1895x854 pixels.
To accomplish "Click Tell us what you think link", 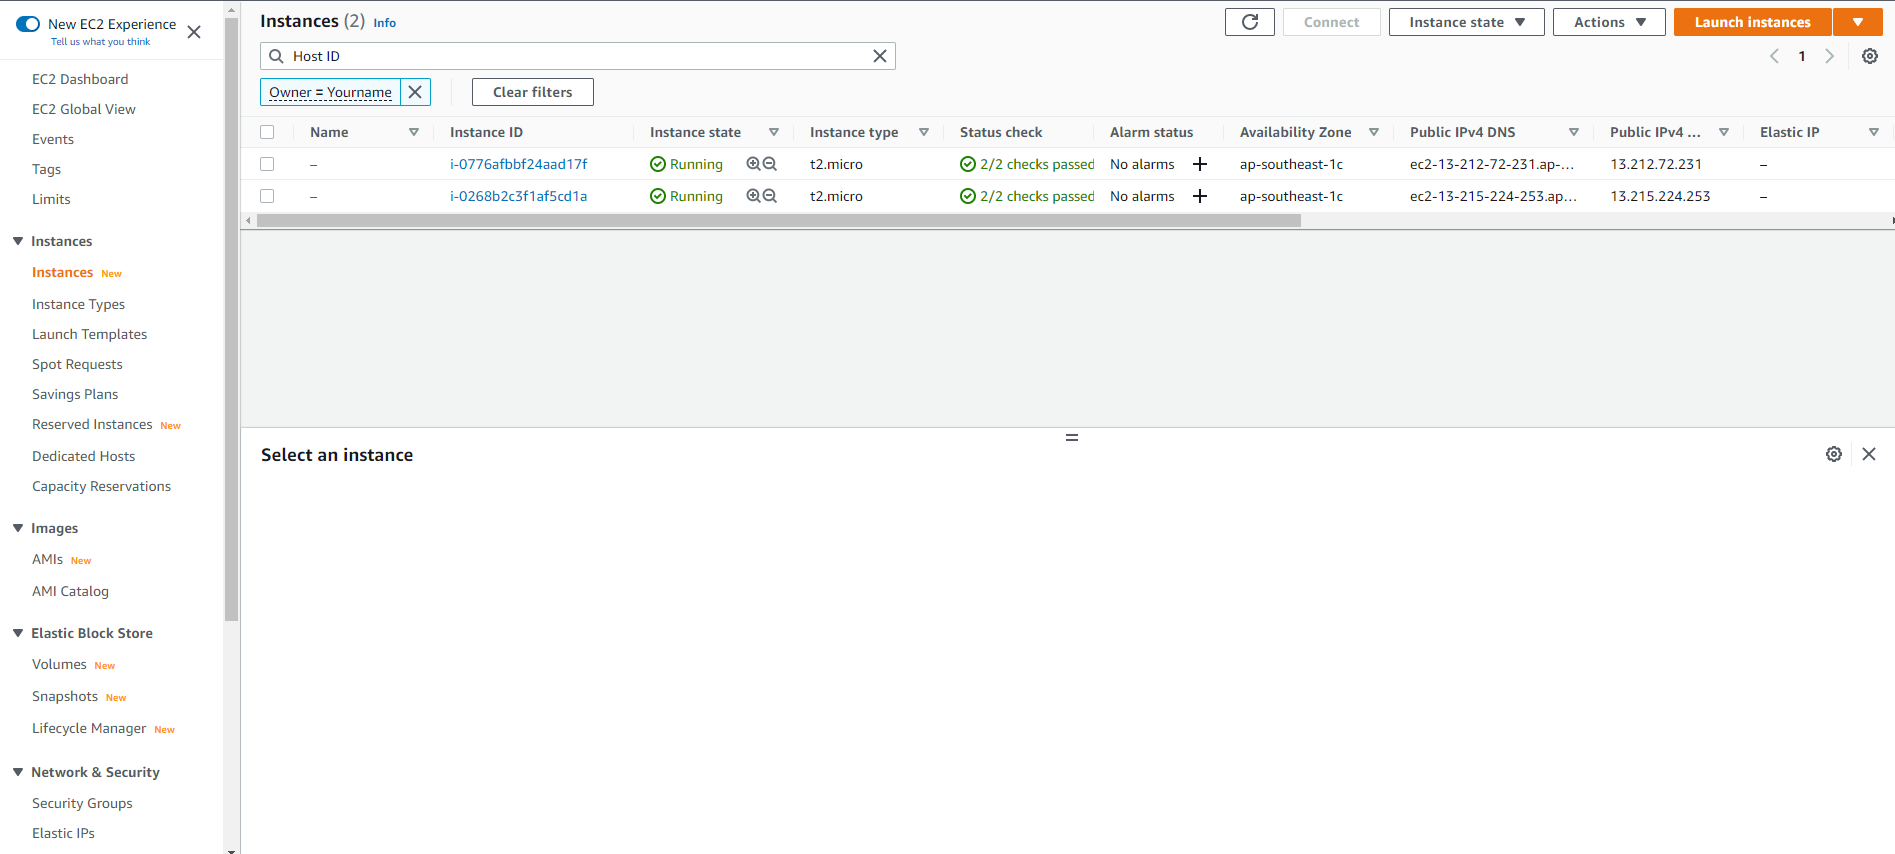I will pos(100,42).
